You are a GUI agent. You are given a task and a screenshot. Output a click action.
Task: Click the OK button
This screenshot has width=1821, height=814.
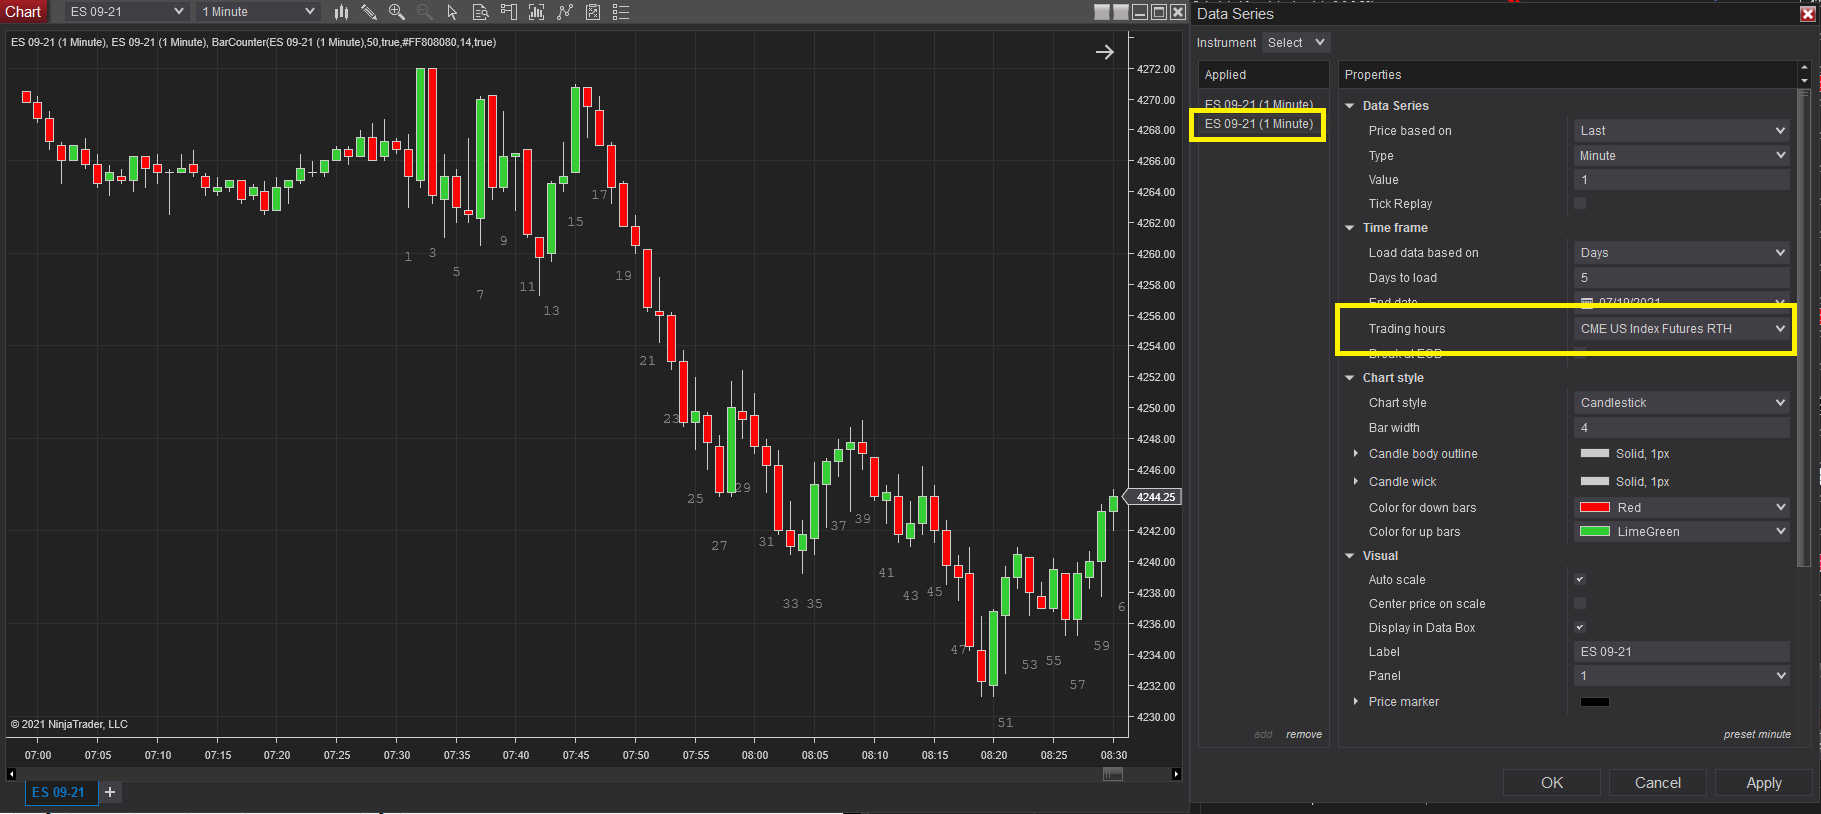click(1552, 782)
